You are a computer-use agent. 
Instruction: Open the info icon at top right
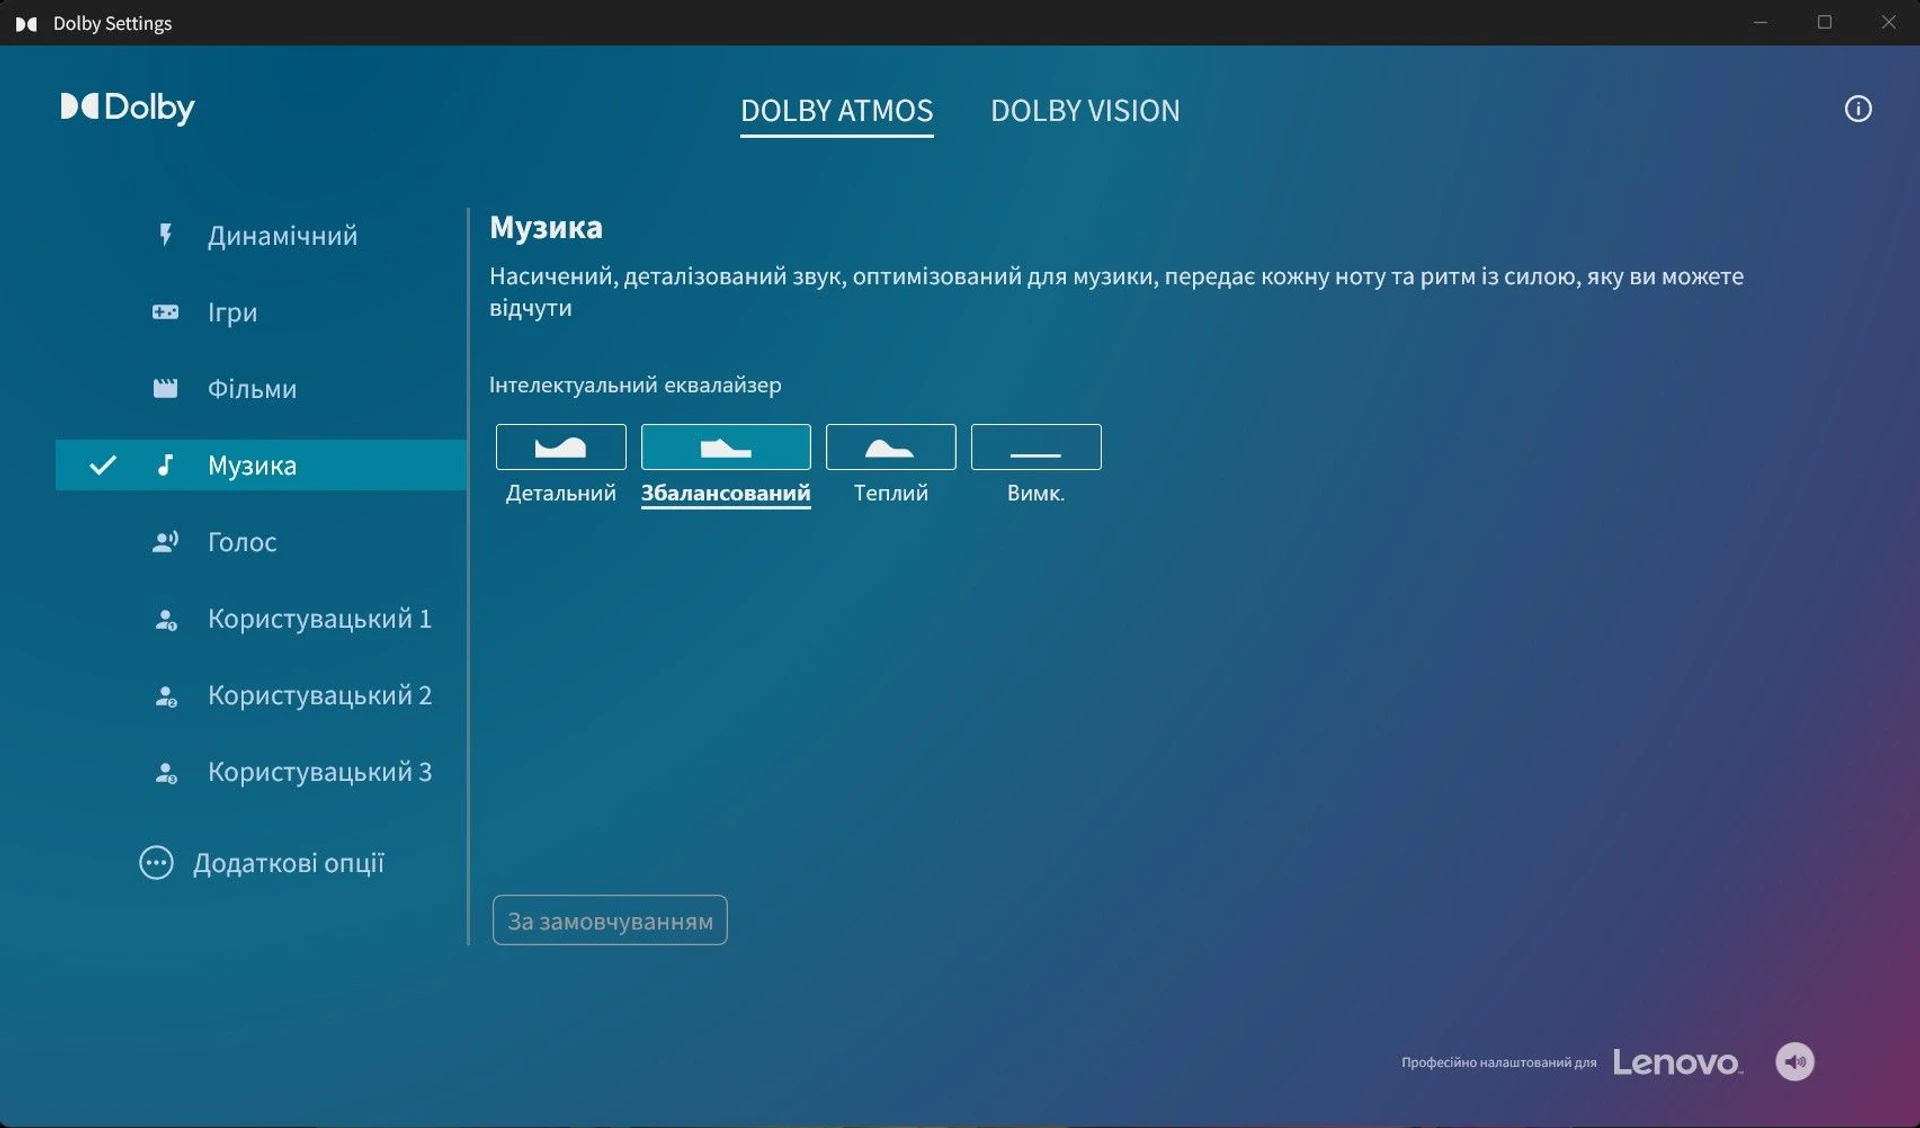[1858, 109]
